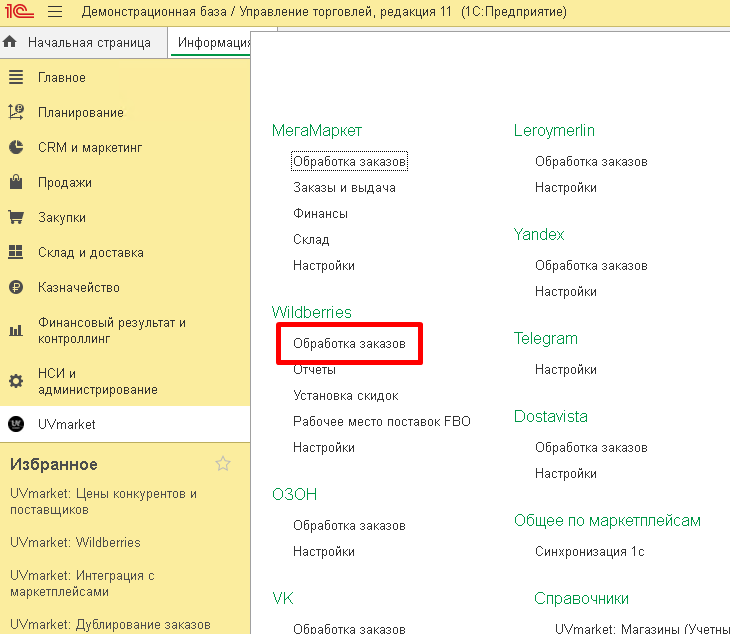Click the CRM и маркетинг pie icon
Image resolution: width=730 pixels, height=634 pixels.
pos(16,147)
